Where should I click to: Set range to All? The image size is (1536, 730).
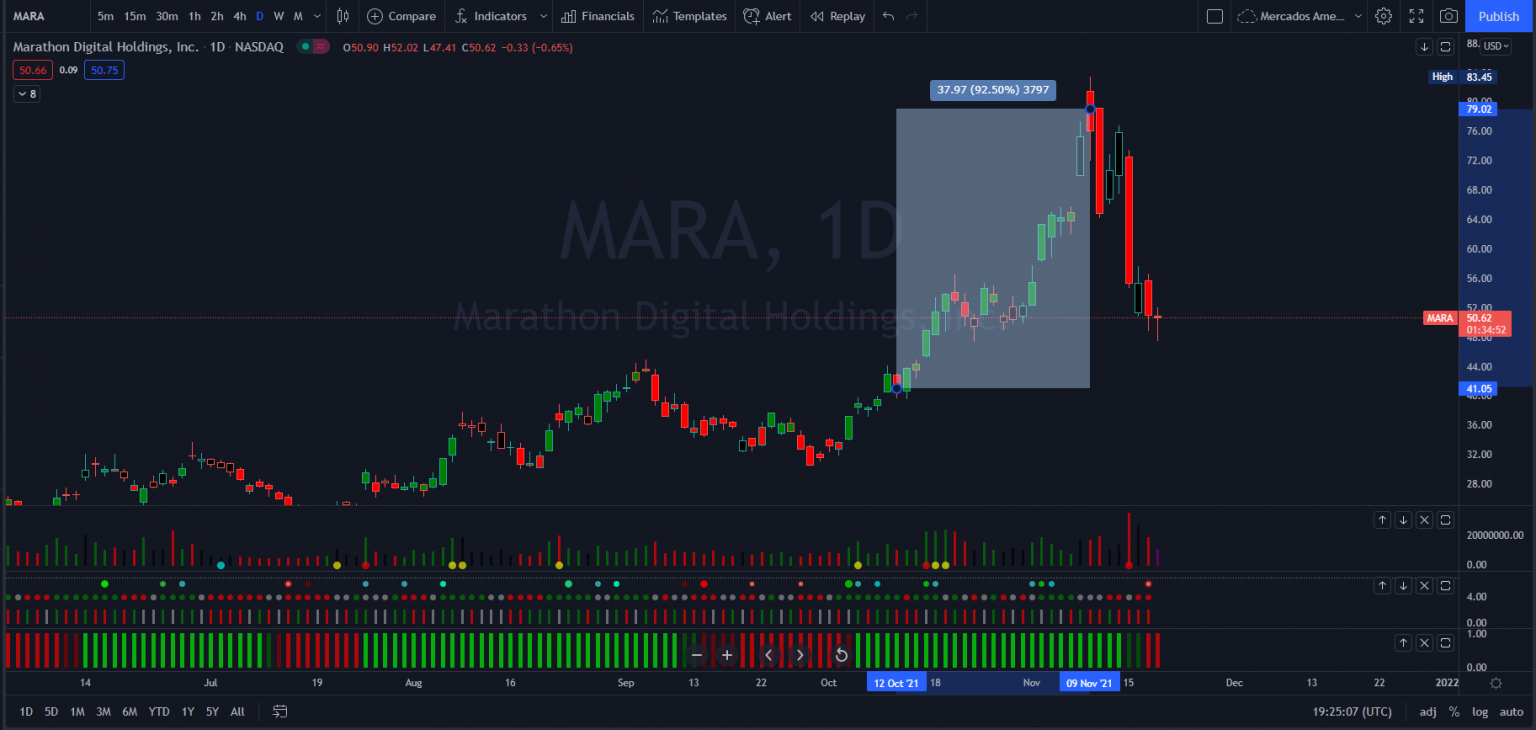point(237,712)
